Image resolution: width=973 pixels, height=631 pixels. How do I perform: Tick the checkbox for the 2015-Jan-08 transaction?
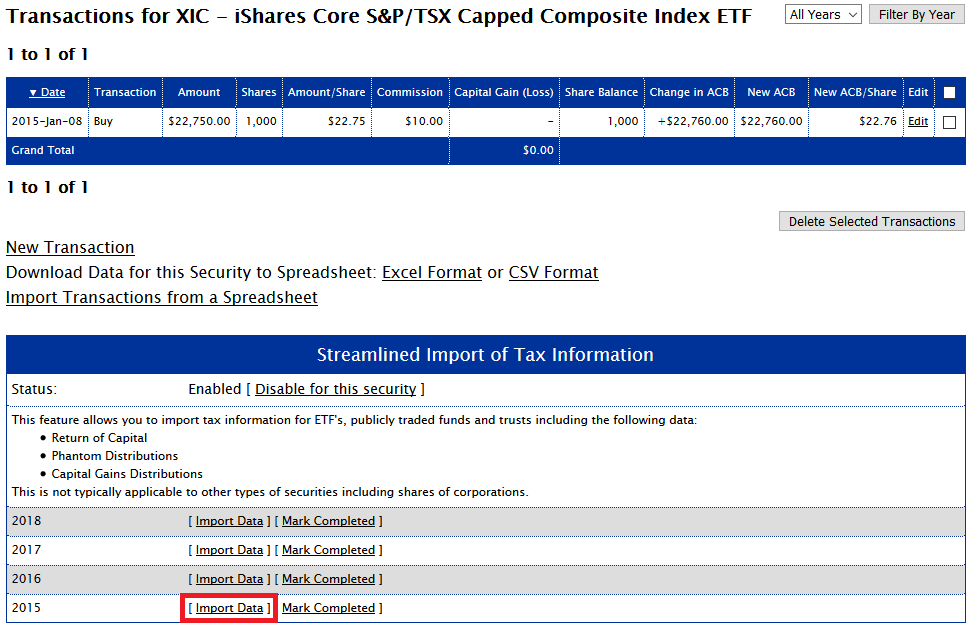point(949,122)
